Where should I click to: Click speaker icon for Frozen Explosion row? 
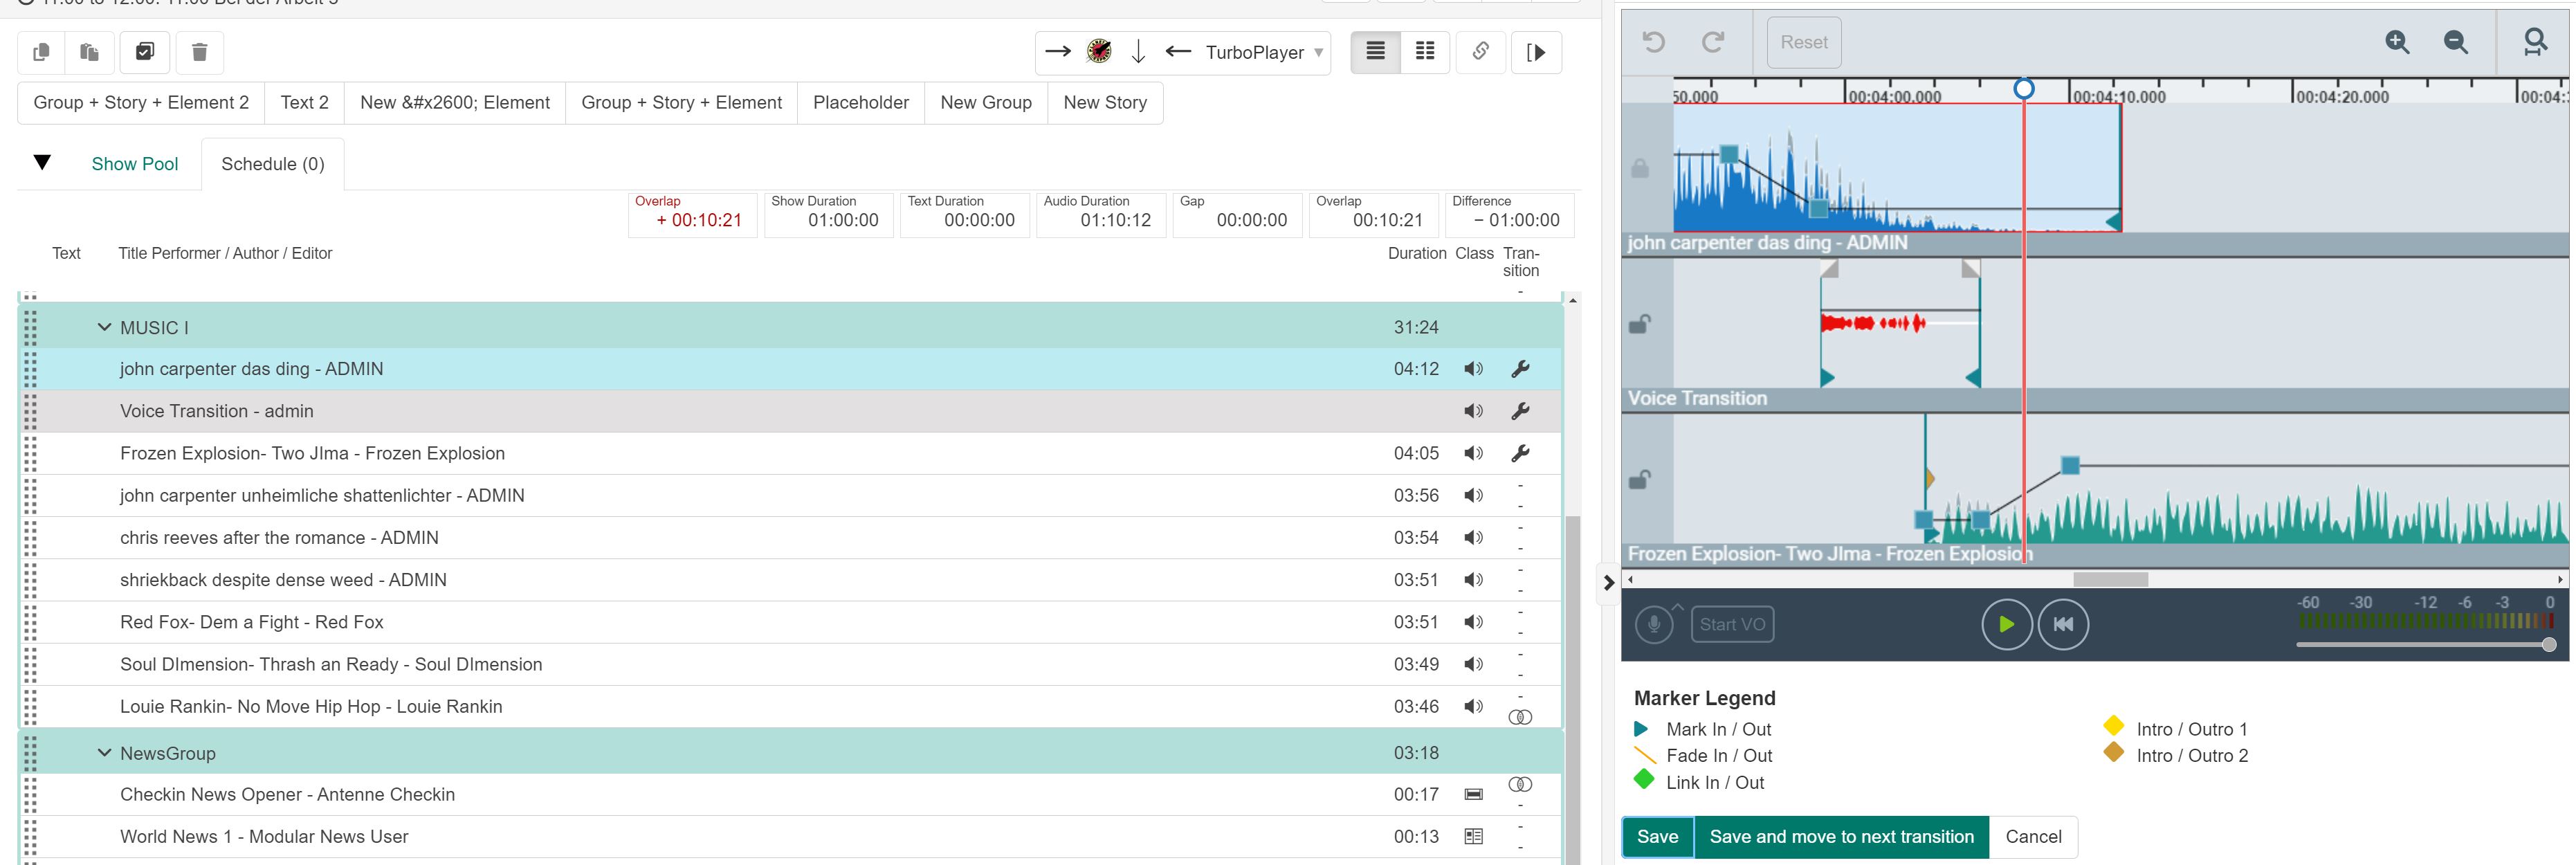point(1474,453)
